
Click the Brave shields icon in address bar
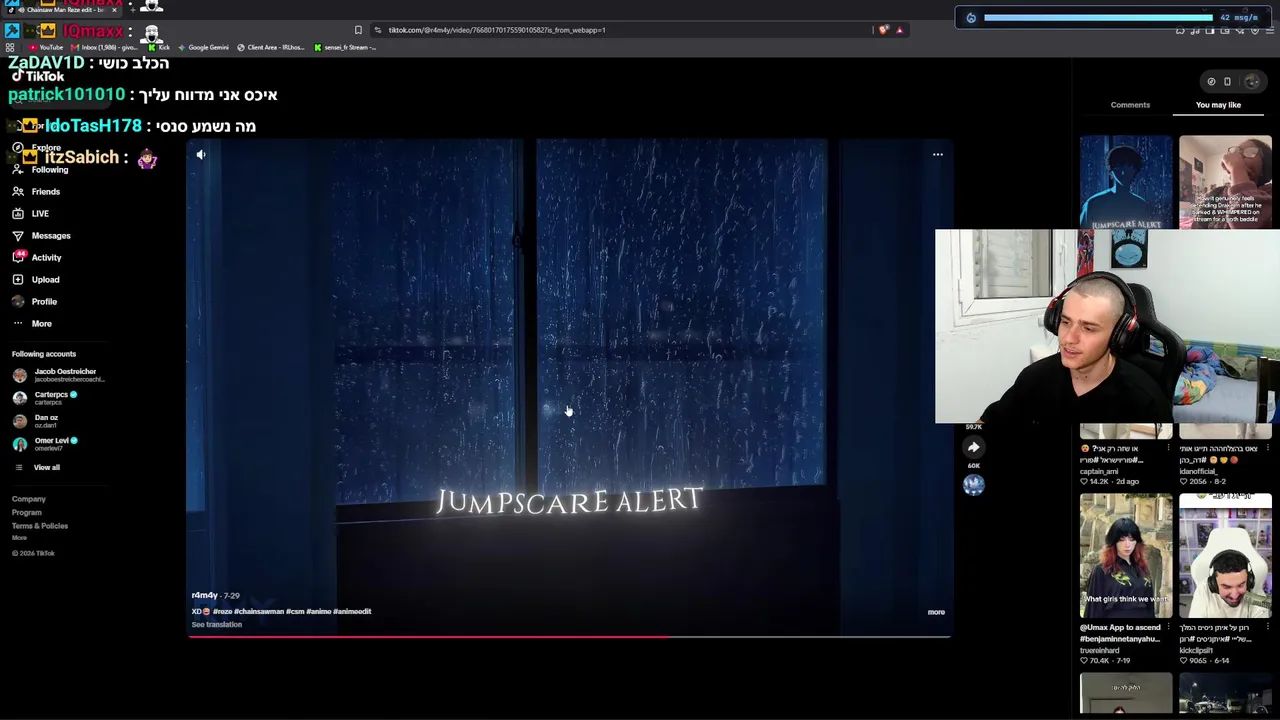[883, 30]
